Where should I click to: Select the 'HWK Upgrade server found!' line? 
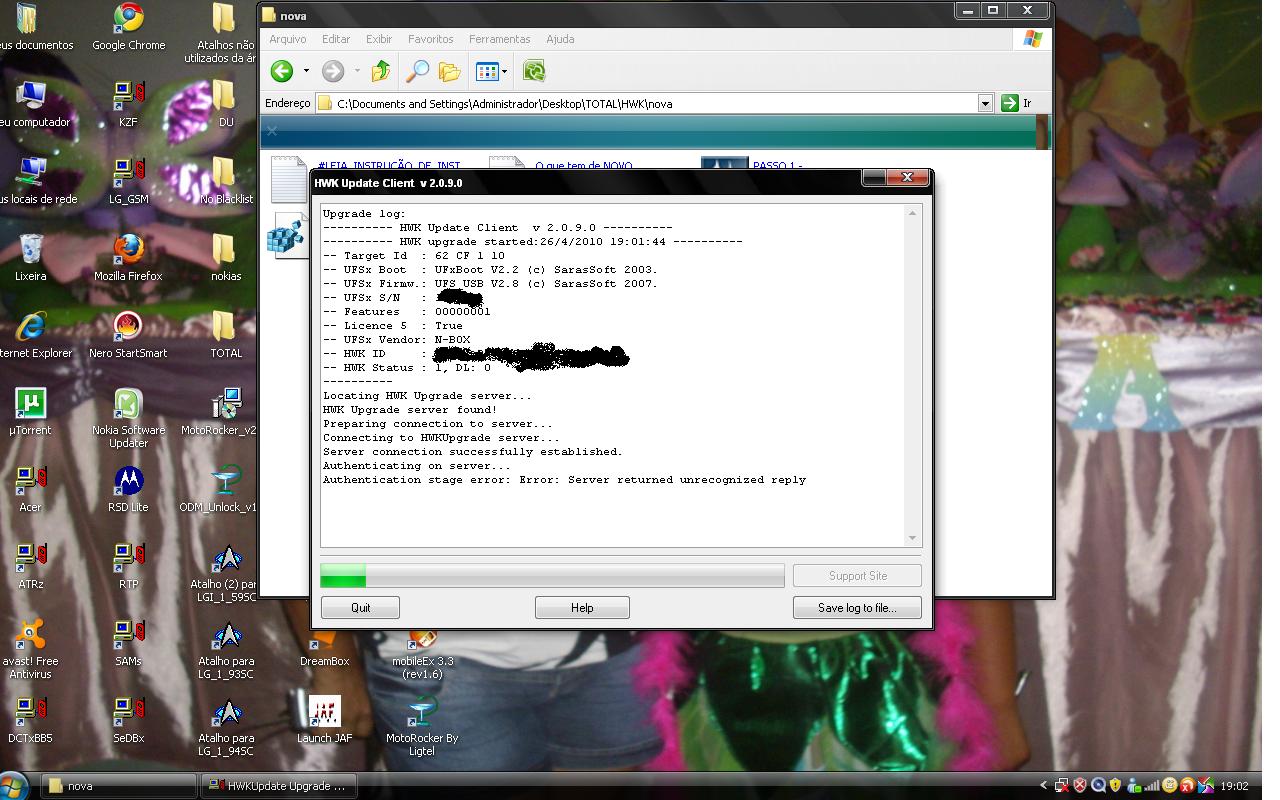pos(409,410)
